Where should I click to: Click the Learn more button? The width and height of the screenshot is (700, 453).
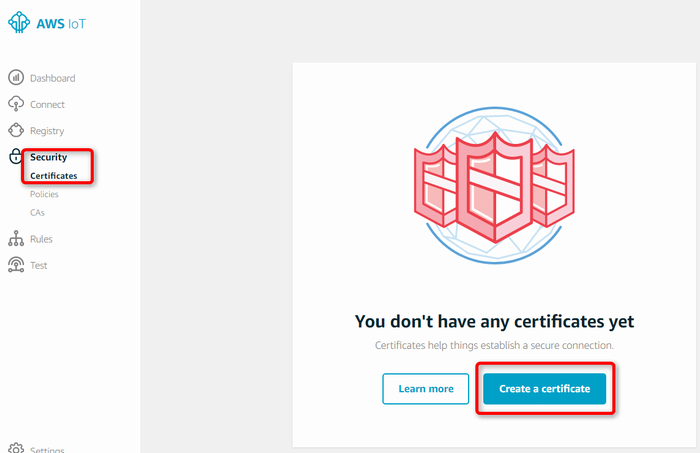pos(425,389)
